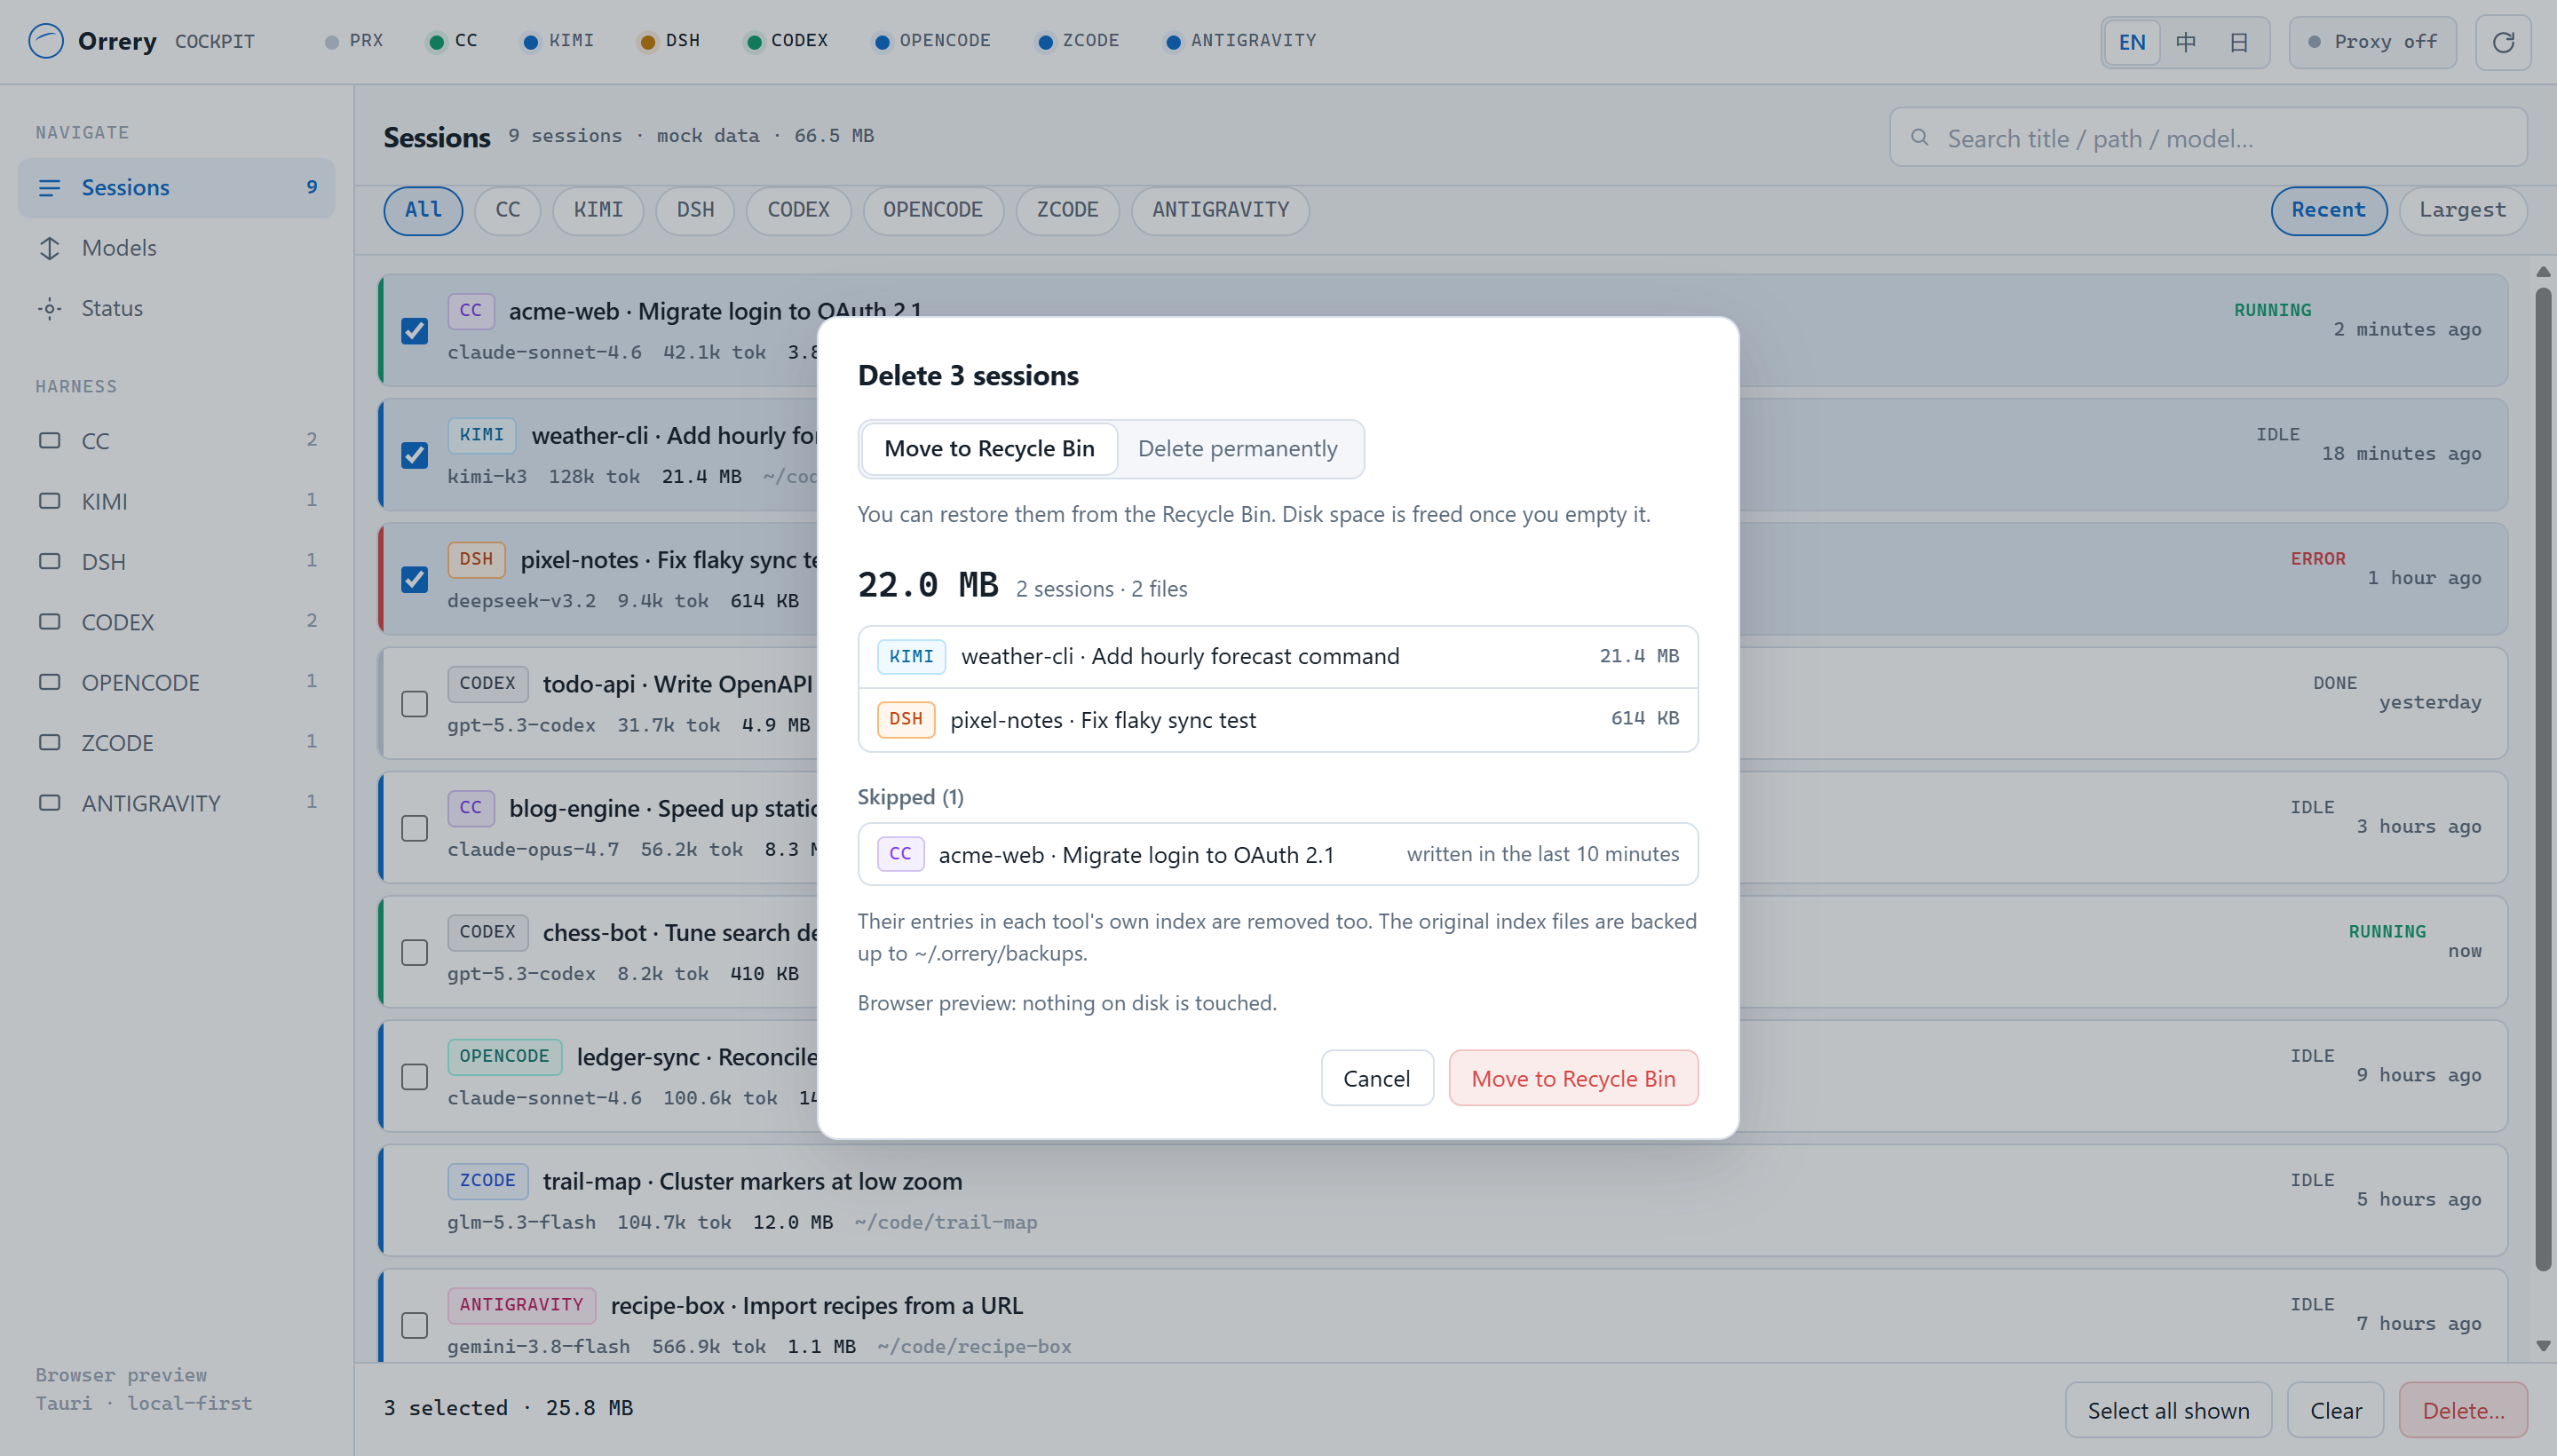Cancel the delete dialog
The width and height of the screenshot is (2557, 1456).
point(1376,1078)
